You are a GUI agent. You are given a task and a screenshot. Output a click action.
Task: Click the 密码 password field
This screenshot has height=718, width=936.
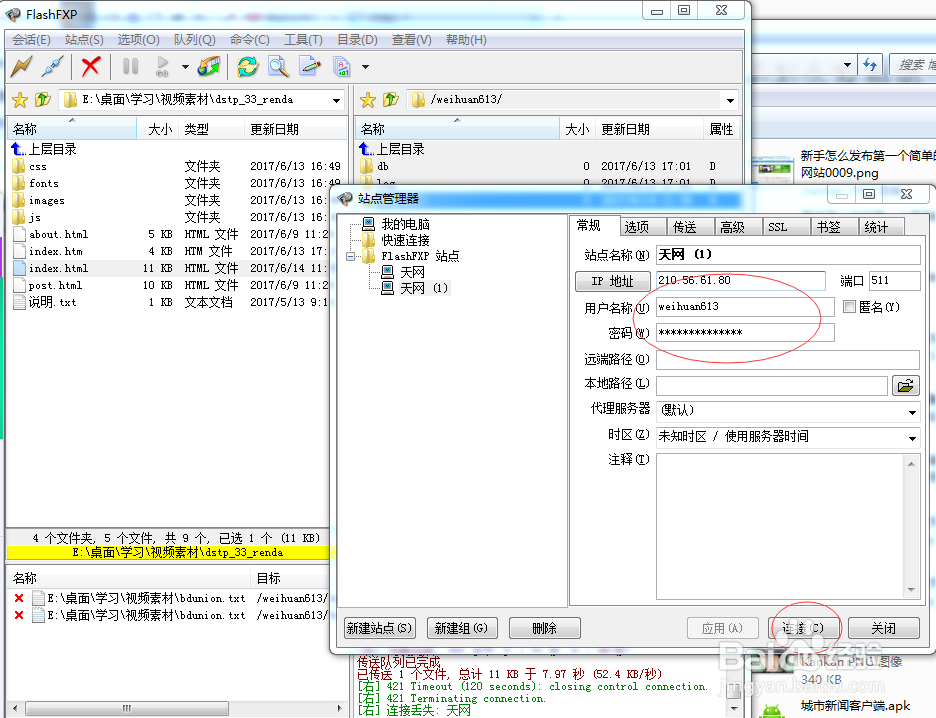(745, 333)
